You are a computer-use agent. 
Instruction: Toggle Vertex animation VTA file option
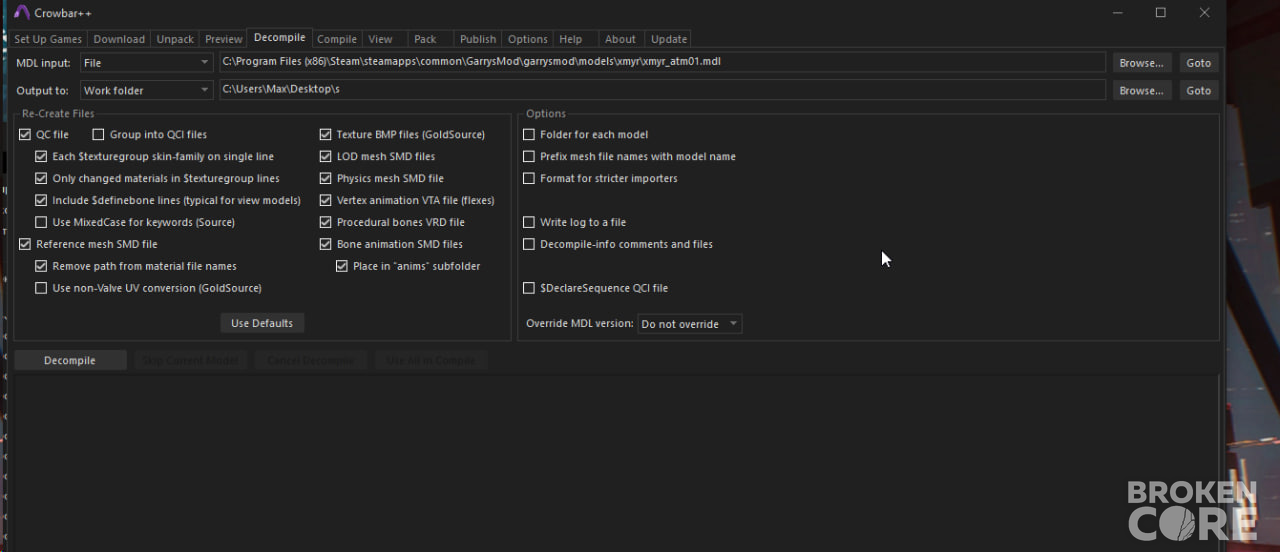point(326,200)
